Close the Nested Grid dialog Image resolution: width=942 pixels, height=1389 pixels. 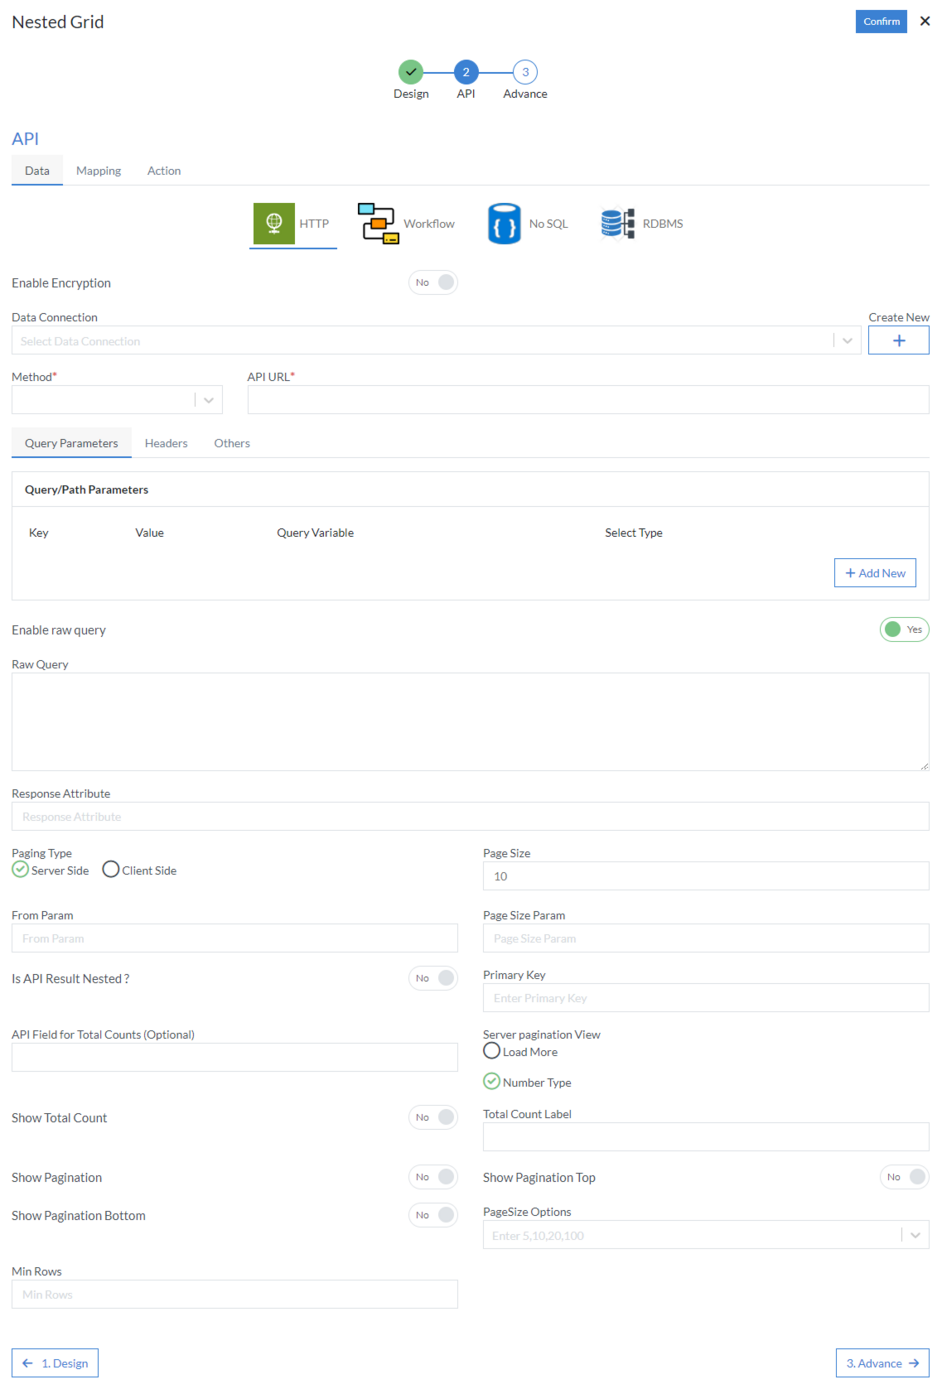coord(925,21)
